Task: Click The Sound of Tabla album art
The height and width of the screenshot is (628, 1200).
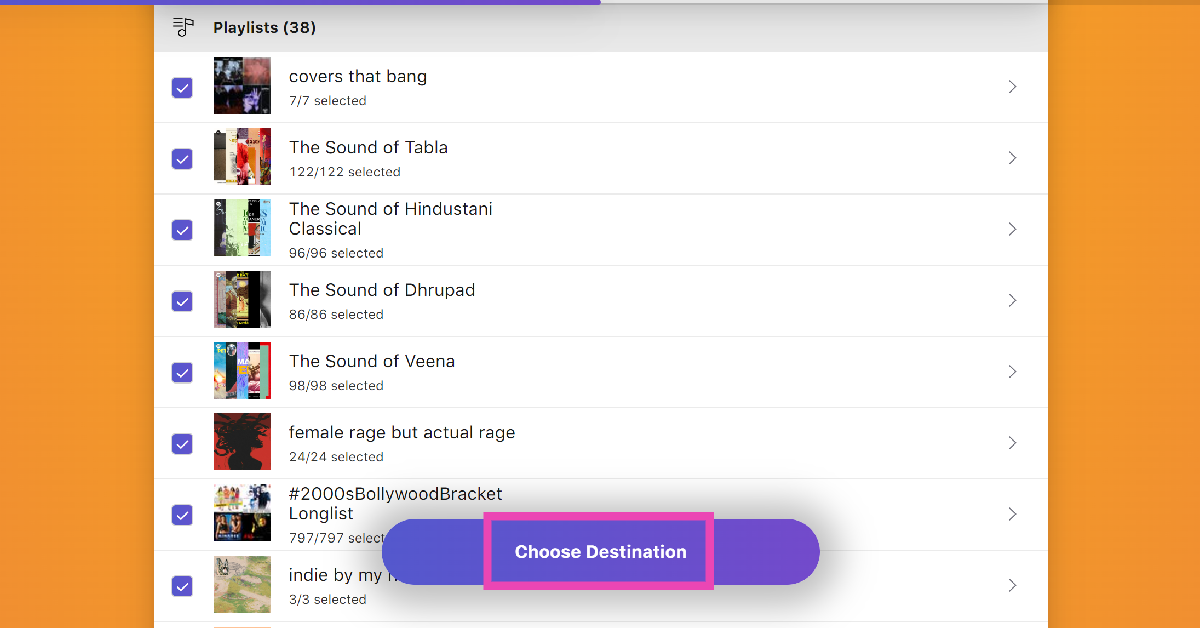Action: pos(242,157)
